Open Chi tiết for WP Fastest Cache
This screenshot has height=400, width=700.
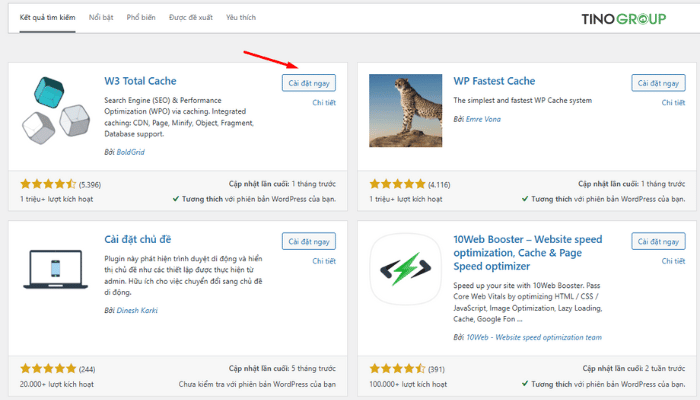click(673, 103)
